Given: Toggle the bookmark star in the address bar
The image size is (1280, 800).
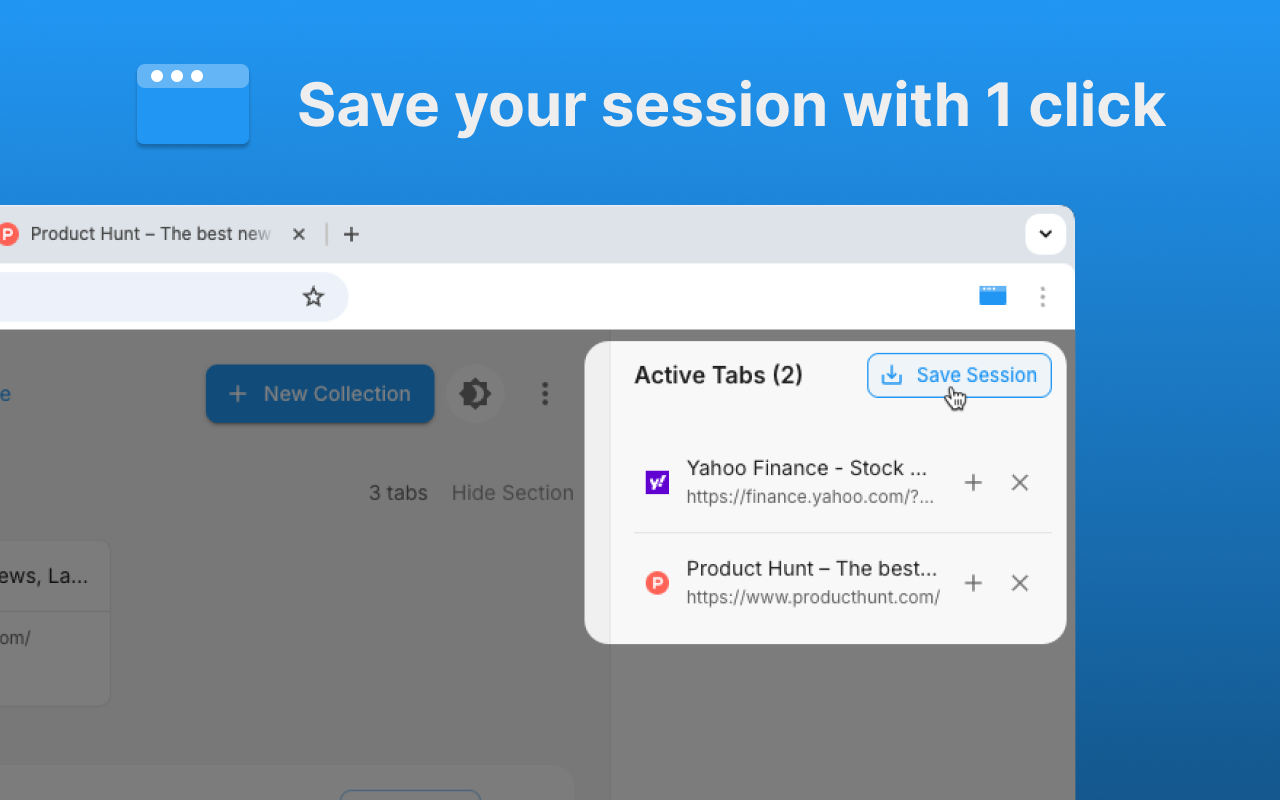Looking at the screenshot, I should pos(313,296).
